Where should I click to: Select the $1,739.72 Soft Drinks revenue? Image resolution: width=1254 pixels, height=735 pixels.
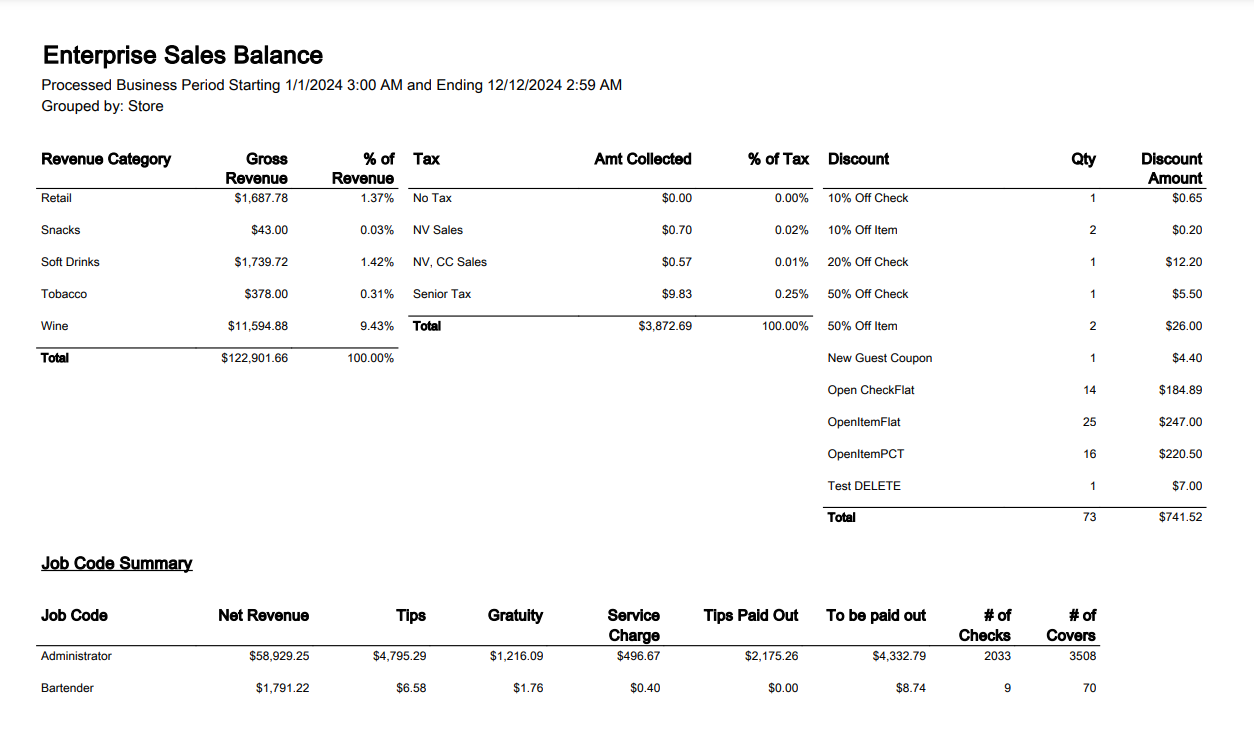261,262
